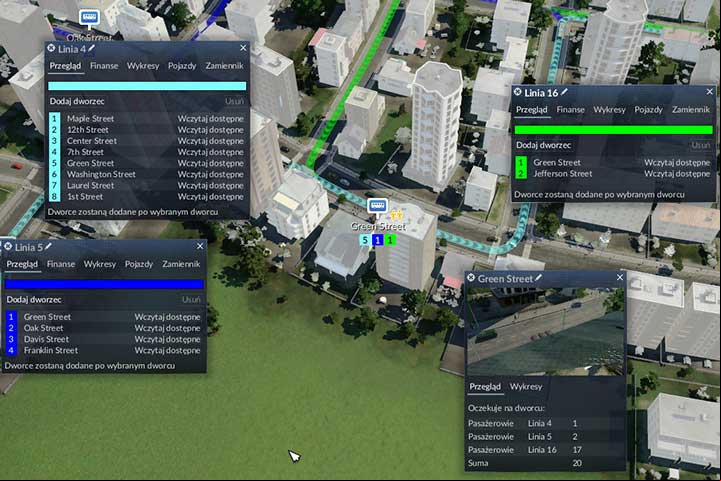The image size is (721, 481).
Task: Open Wykresy tab in Linia 5 window
Action: (x=100, y=264)
